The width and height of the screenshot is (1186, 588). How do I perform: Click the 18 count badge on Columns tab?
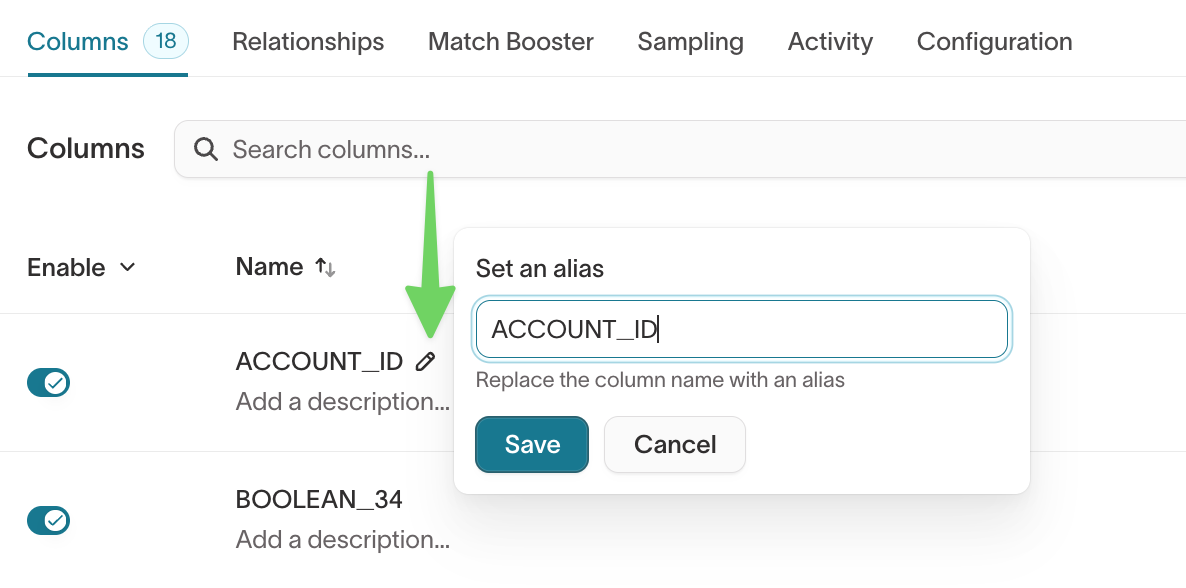coord(166,41)
